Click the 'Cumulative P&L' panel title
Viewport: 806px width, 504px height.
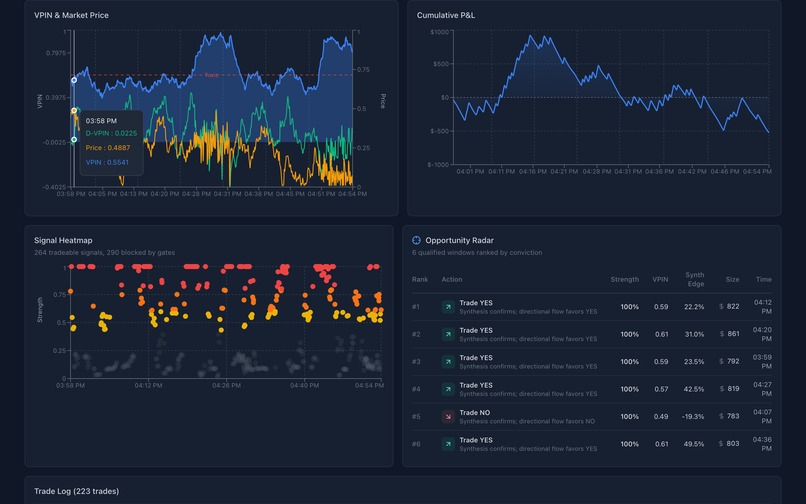tap(446, 15)
